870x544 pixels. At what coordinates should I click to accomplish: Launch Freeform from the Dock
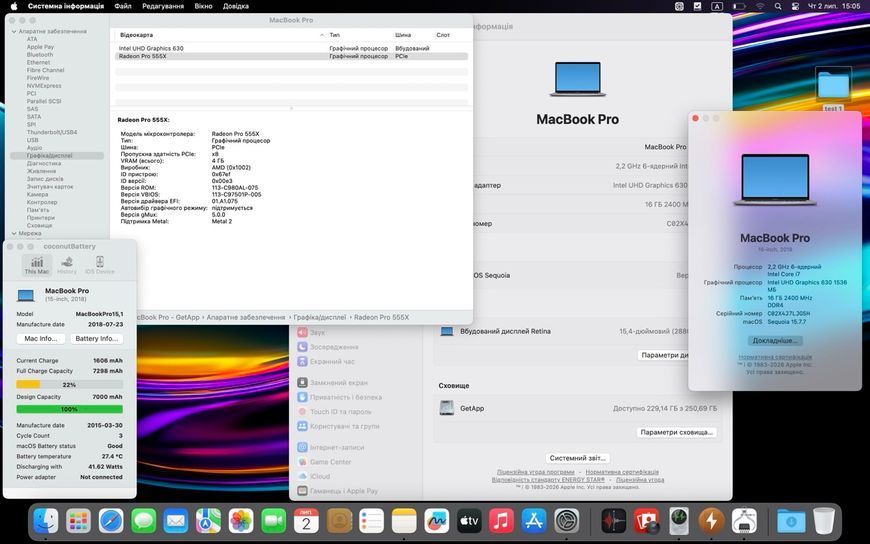coord(436,521)
